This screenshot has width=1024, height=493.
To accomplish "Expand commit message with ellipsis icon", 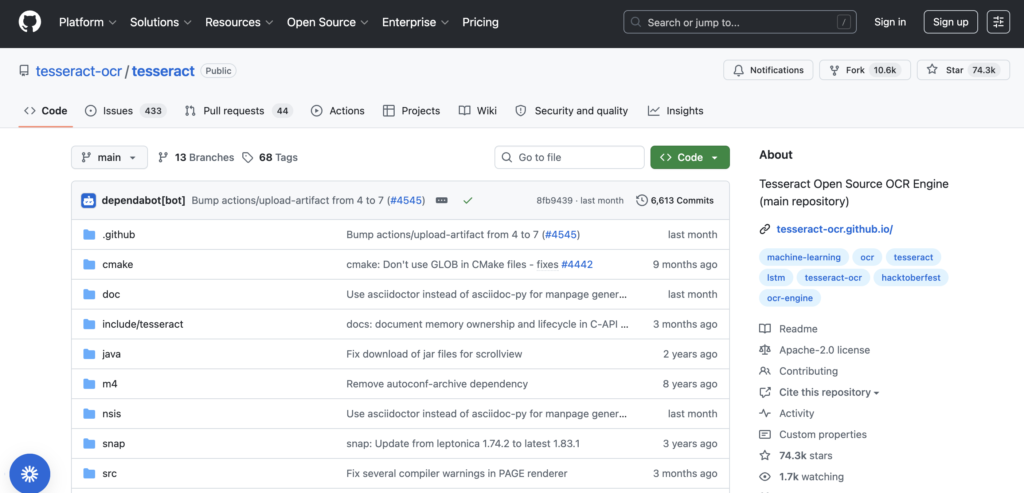I will pyautogui.click(x=441, y=200).
